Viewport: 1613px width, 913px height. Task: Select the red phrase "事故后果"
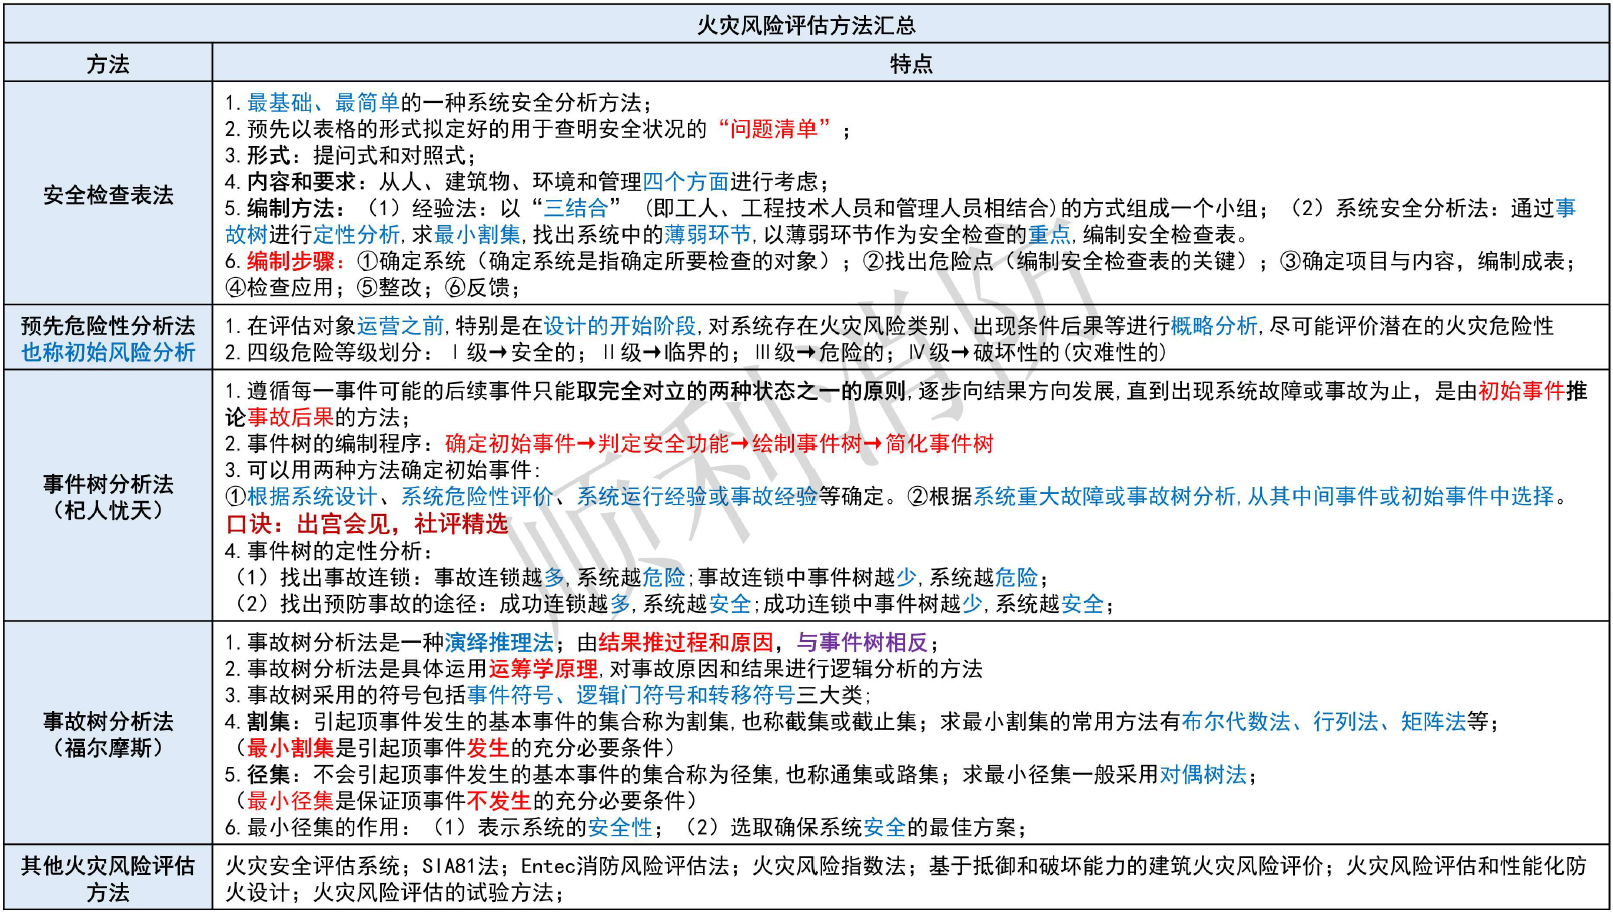290,417
